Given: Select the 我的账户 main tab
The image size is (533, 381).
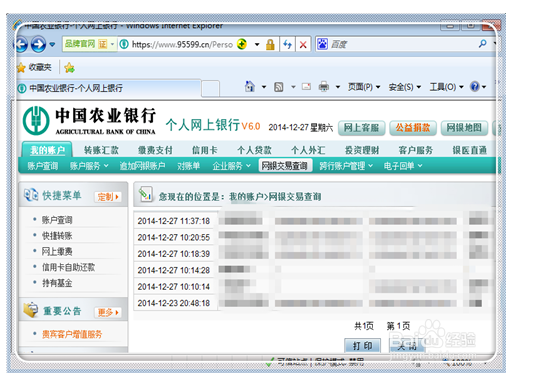Looking at the screenshot, I should pos(47,150).
